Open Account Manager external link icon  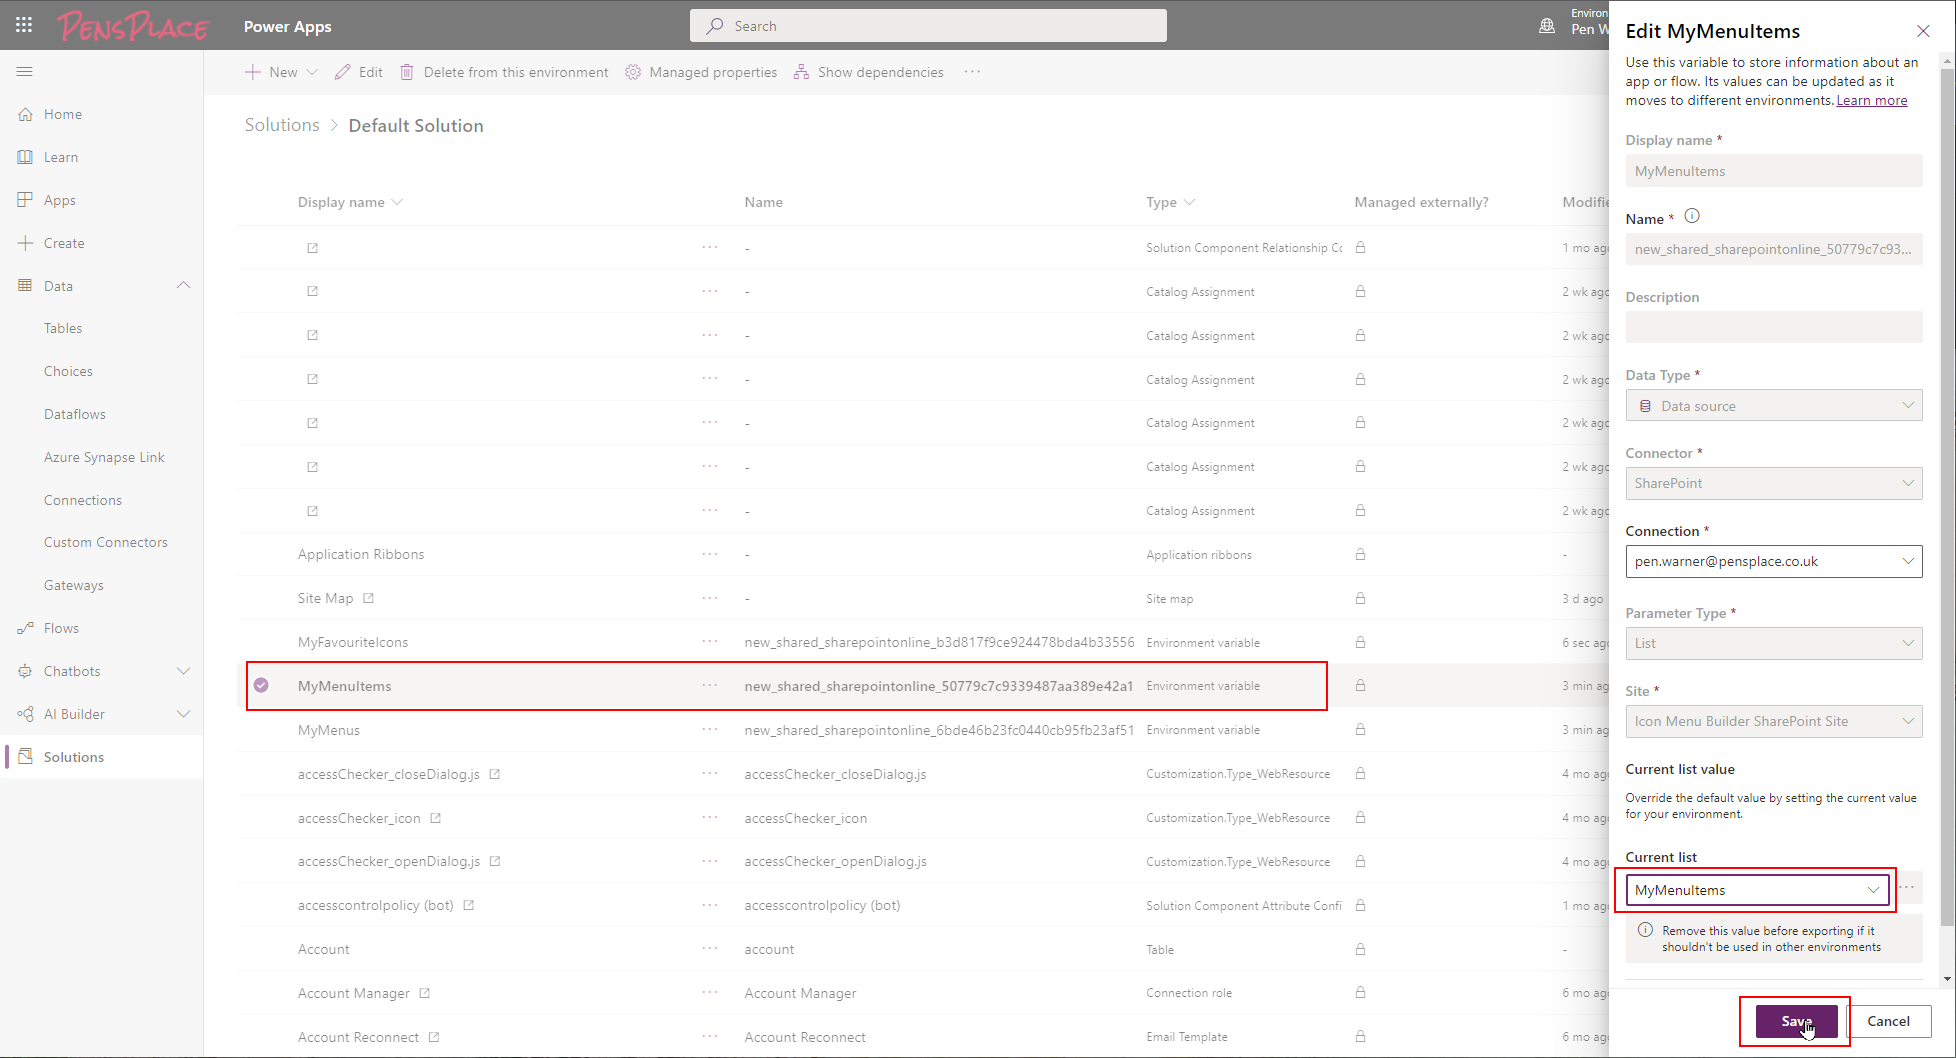click(x=424, y=993)
